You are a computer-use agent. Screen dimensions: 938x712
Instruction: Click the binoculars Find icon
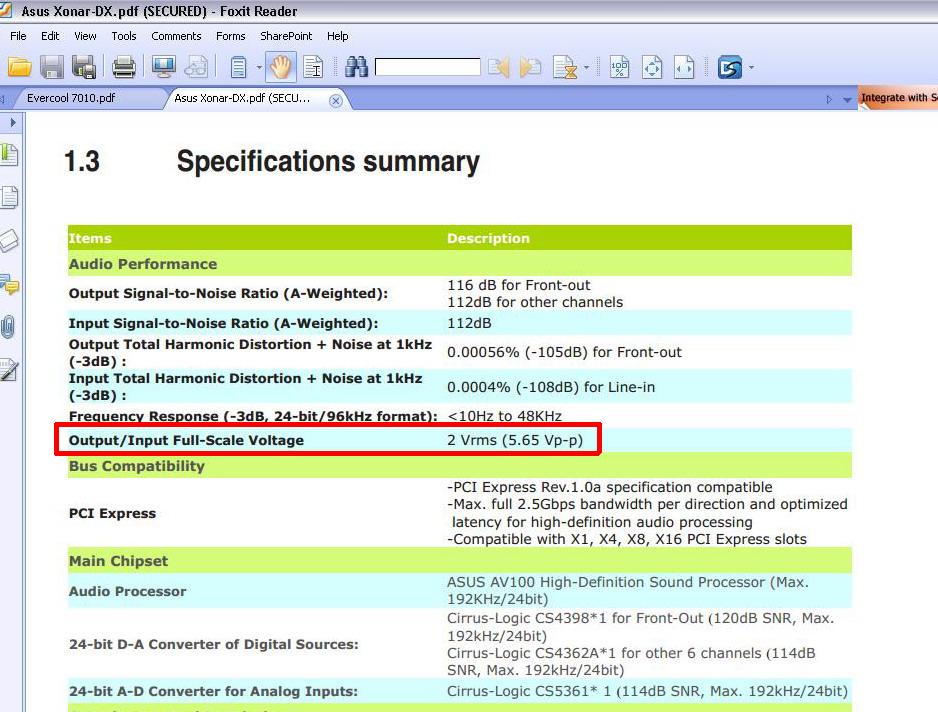[356, 68]
